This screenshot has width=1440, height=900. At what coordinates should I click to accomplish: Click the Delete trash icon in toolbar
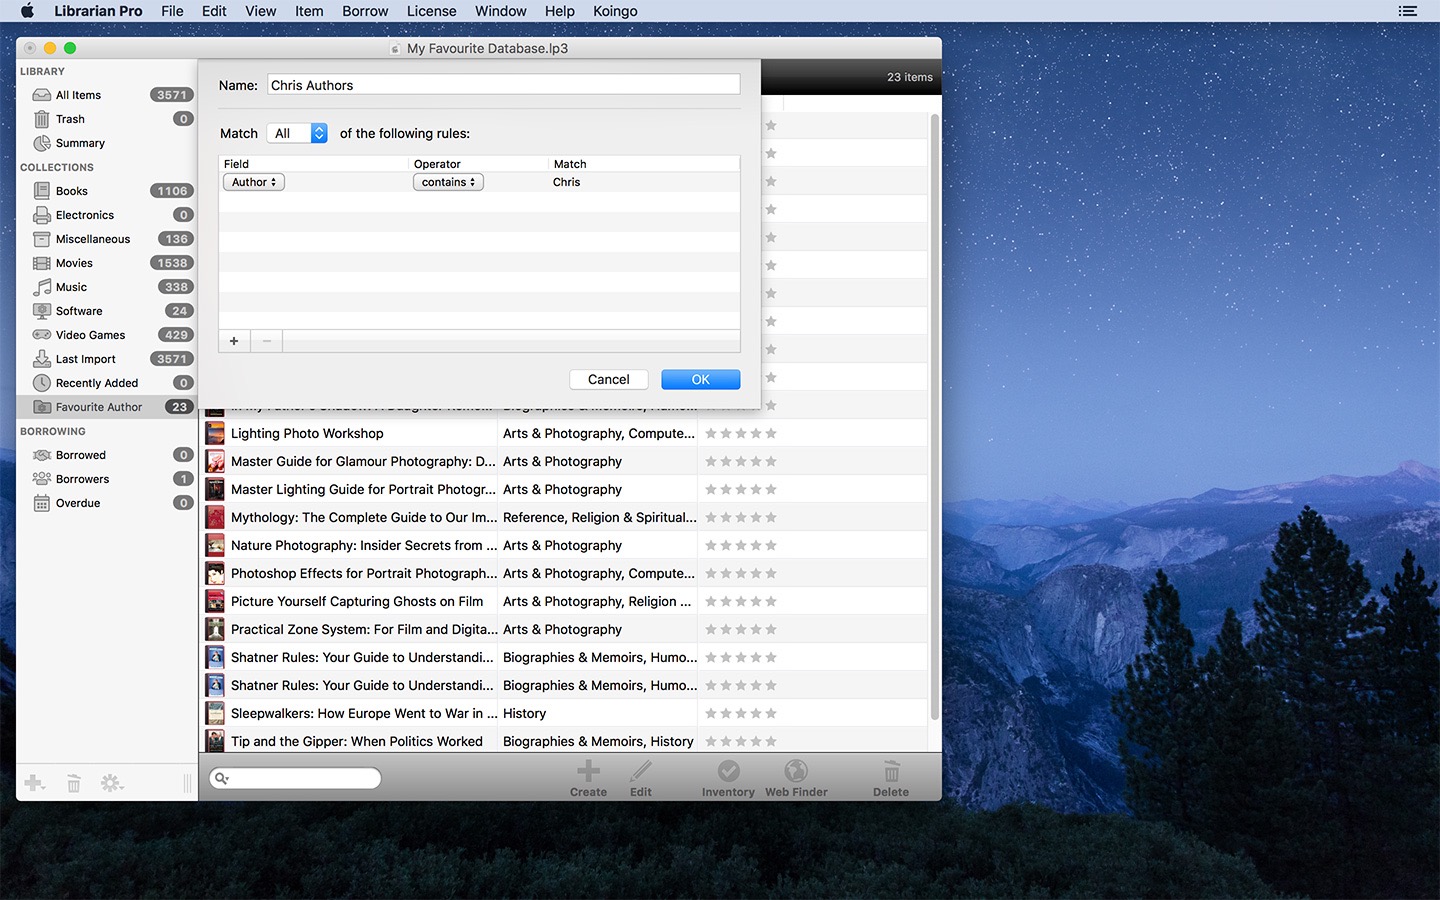click(891, 771)
